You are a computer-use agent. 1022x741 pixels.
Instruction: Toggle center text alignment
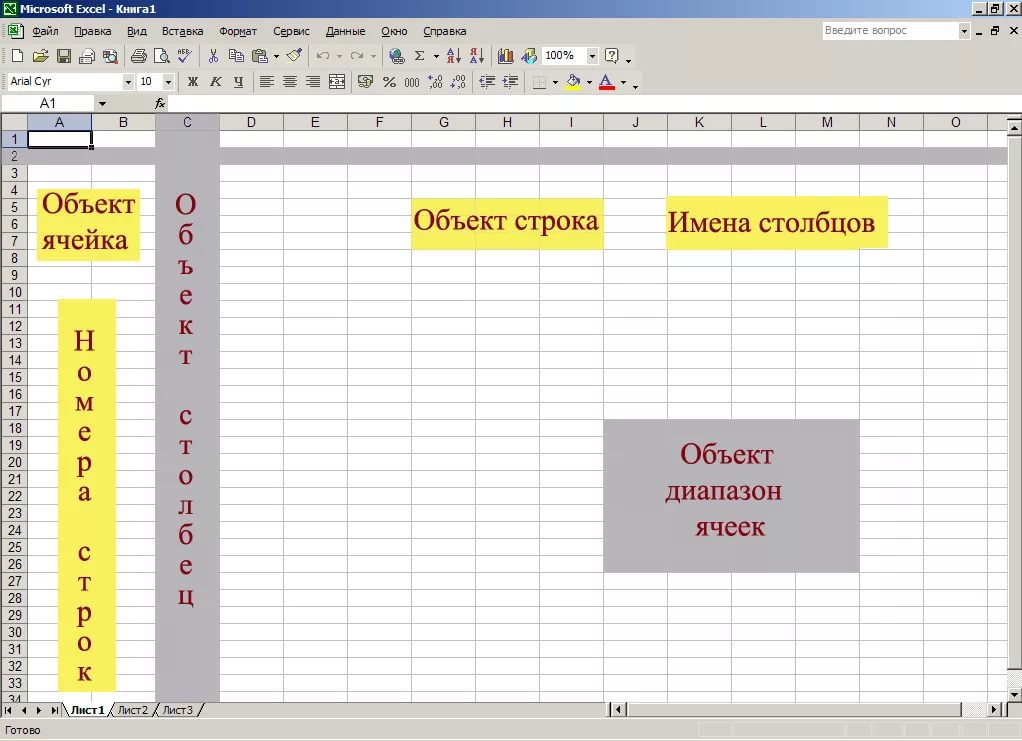[290, 81]
